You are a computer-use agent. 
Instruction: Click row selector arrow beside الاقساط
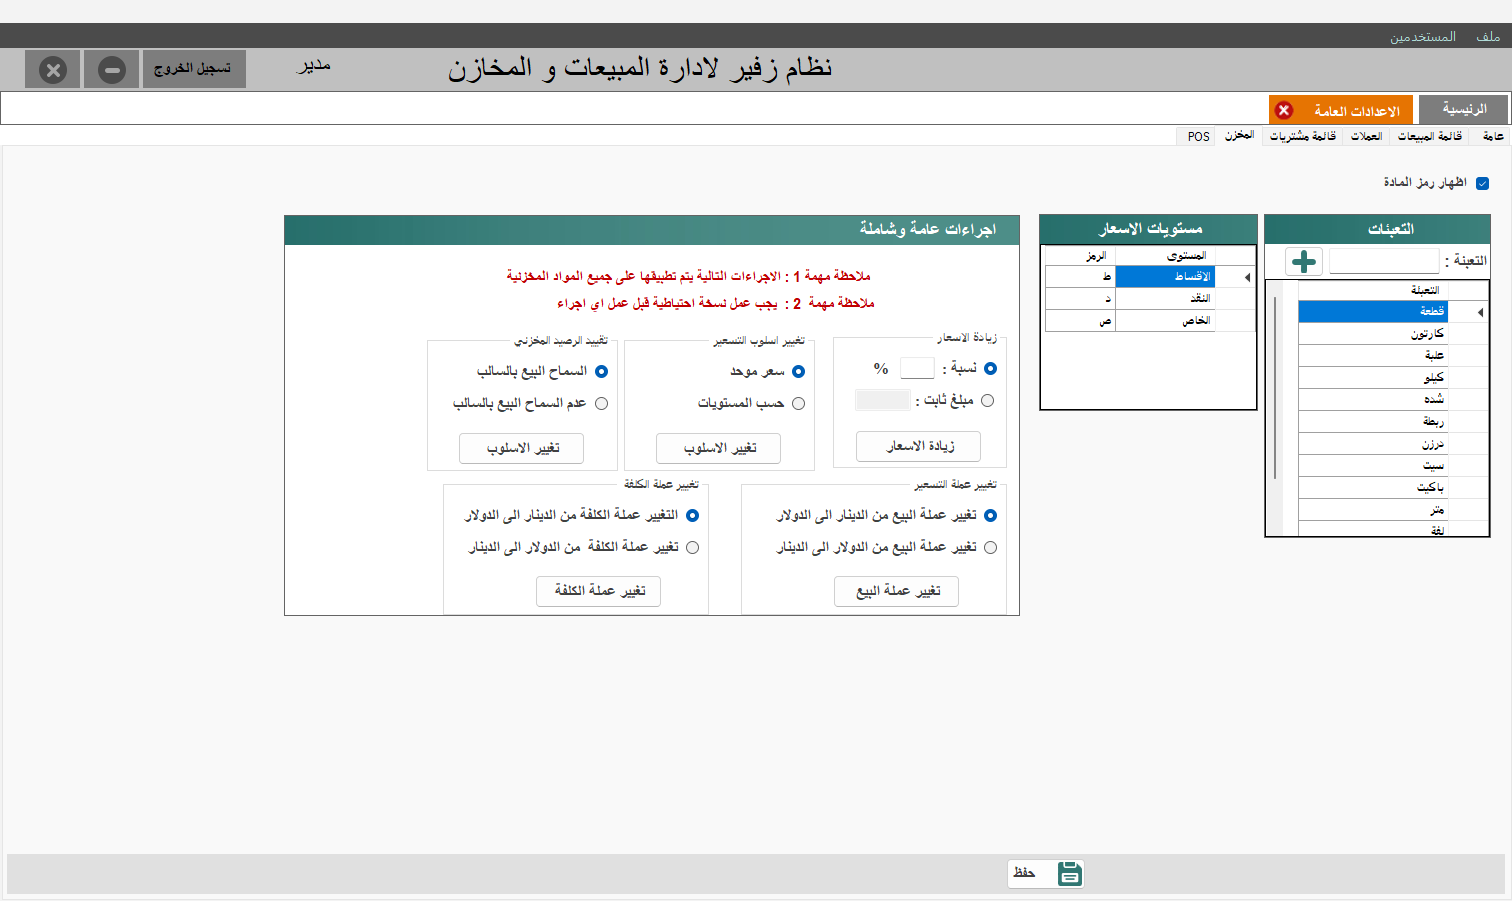pos(1247,277)
